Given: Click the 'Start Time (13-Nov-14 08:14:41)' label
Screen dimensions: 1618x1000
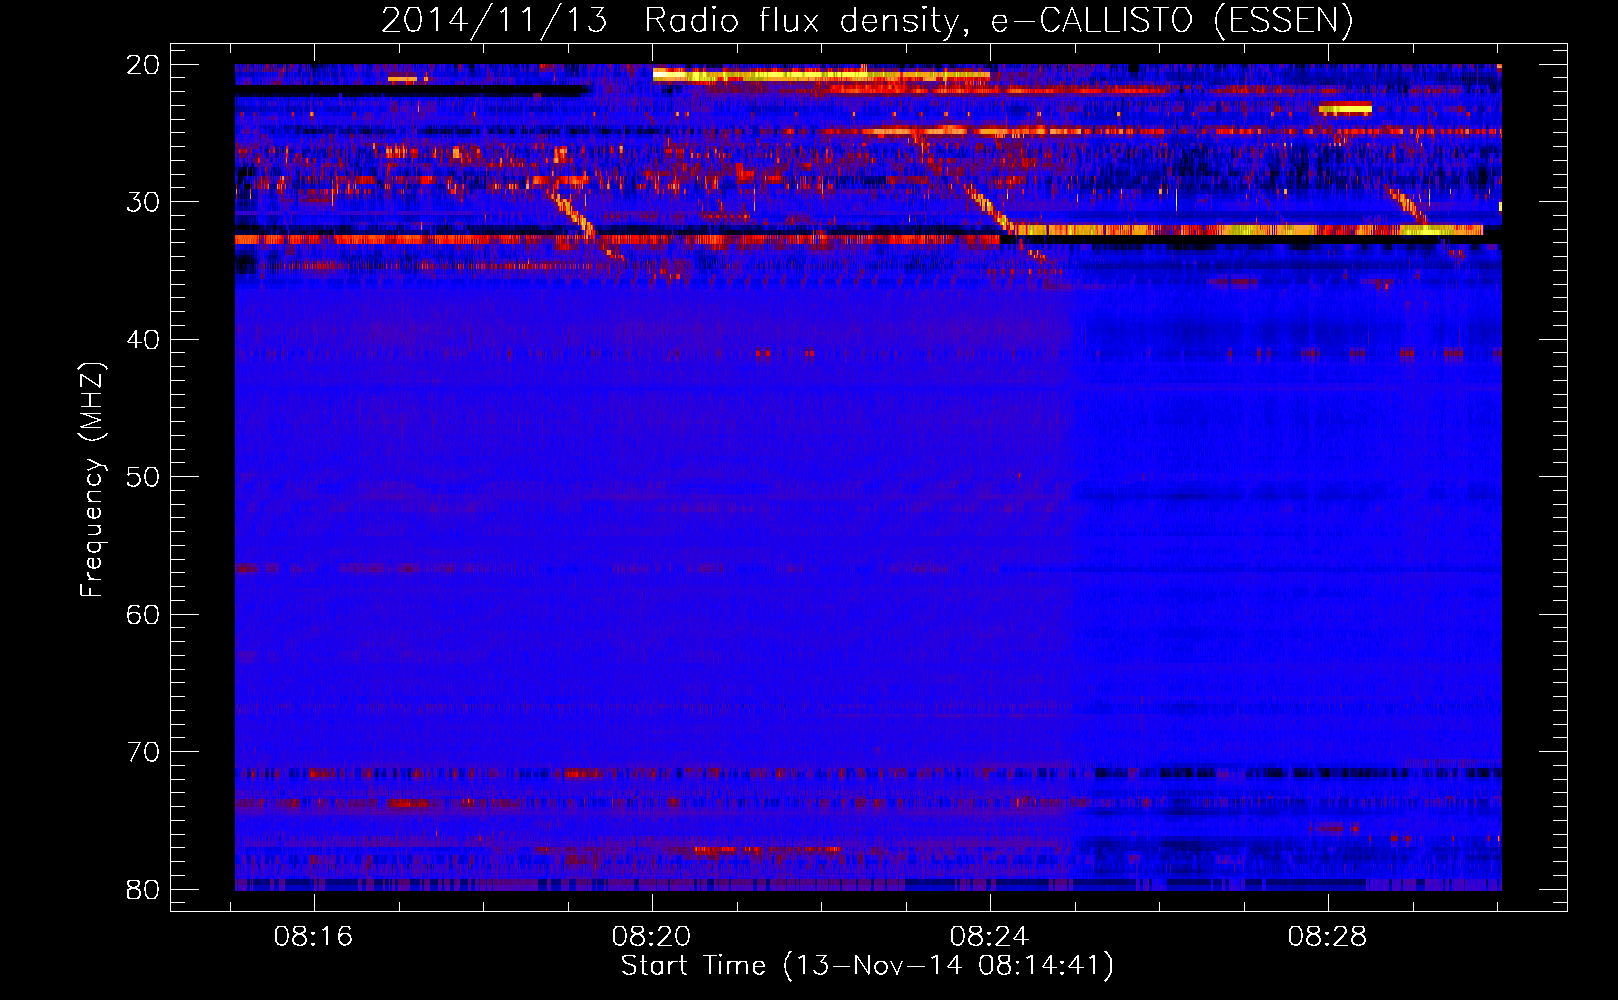Looking at the screenshot, I should coord(867,966).
